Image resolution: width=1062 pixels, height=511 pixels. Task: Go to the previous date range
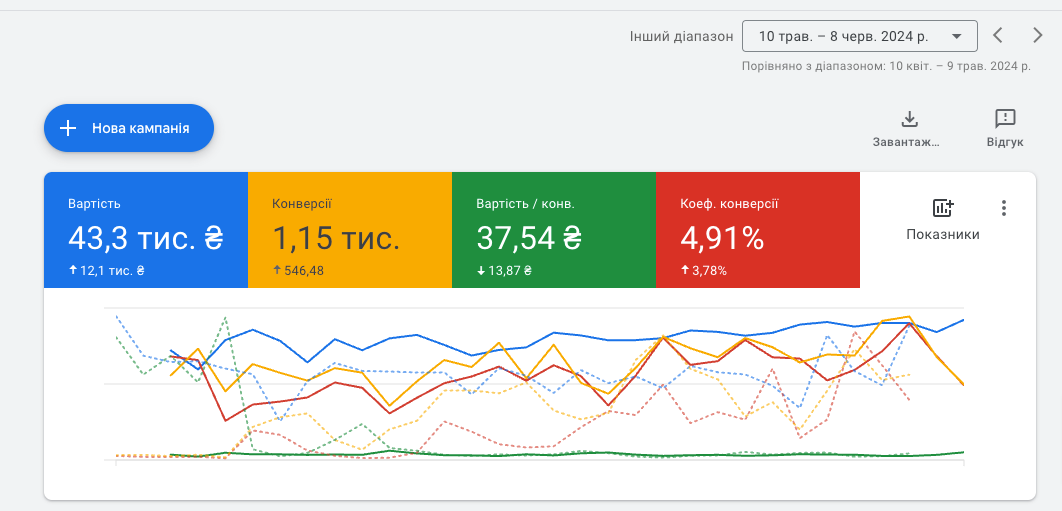[998, 36]
